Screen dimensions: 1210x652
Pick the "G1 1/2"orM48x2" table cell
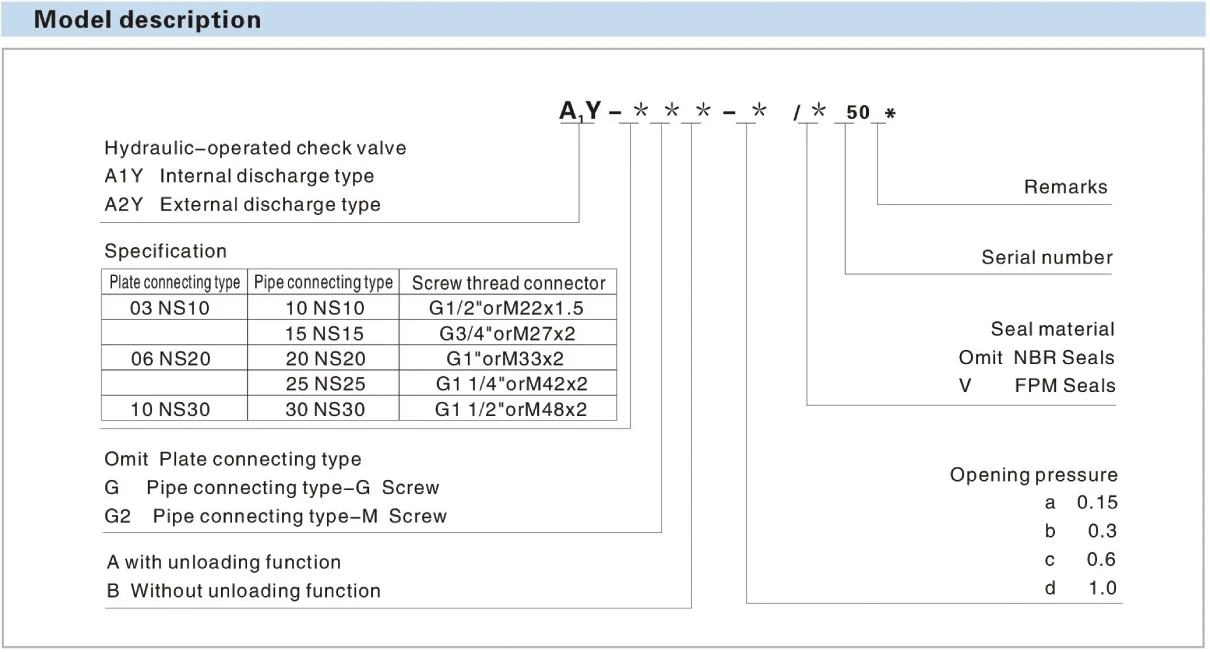(510, 409)
